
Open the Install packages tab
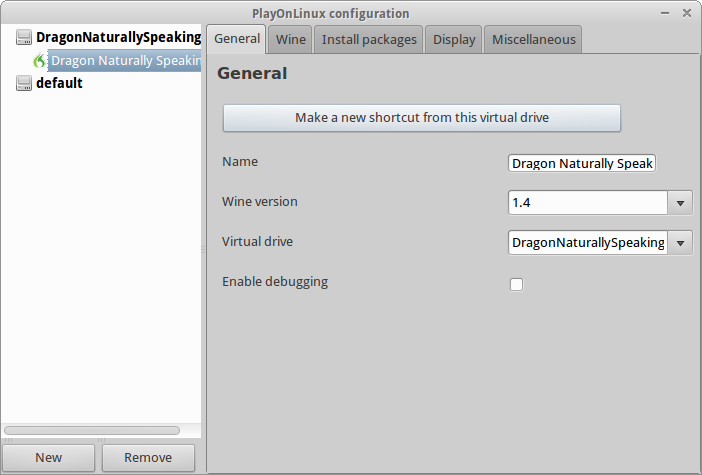(x=369, y=39)
